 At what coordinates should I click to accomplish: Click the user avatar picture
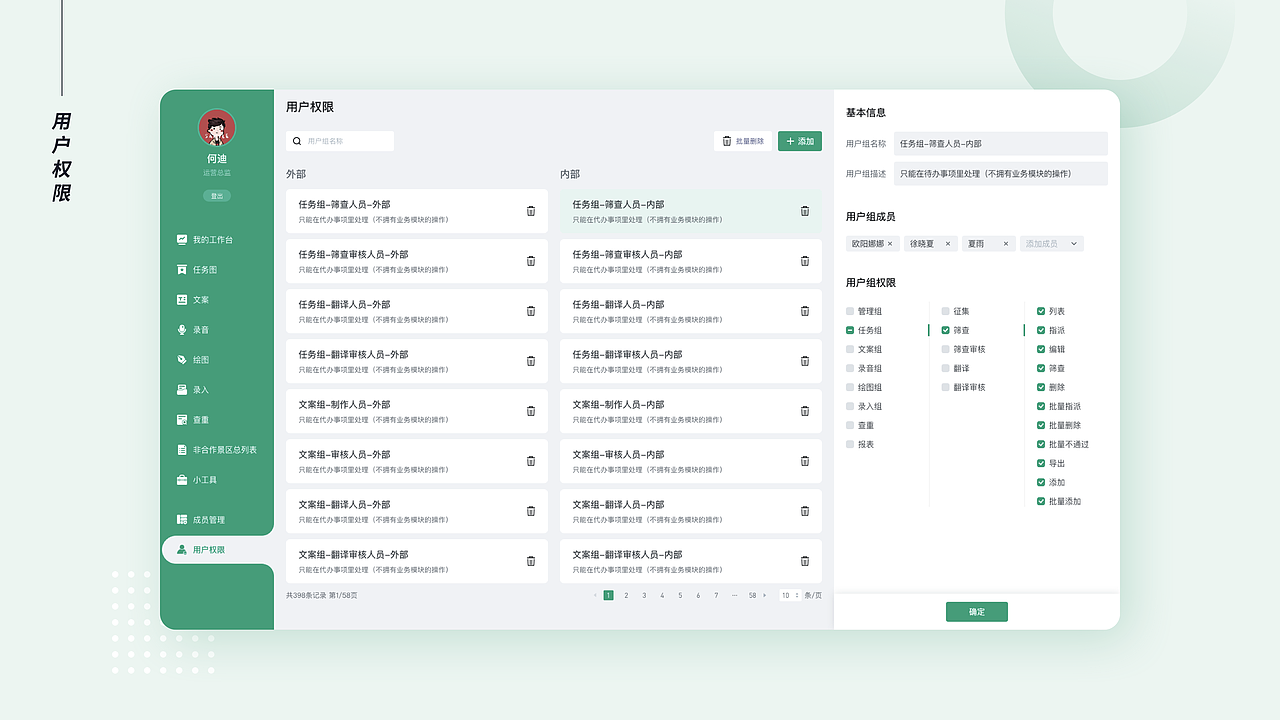coord(217,128)
